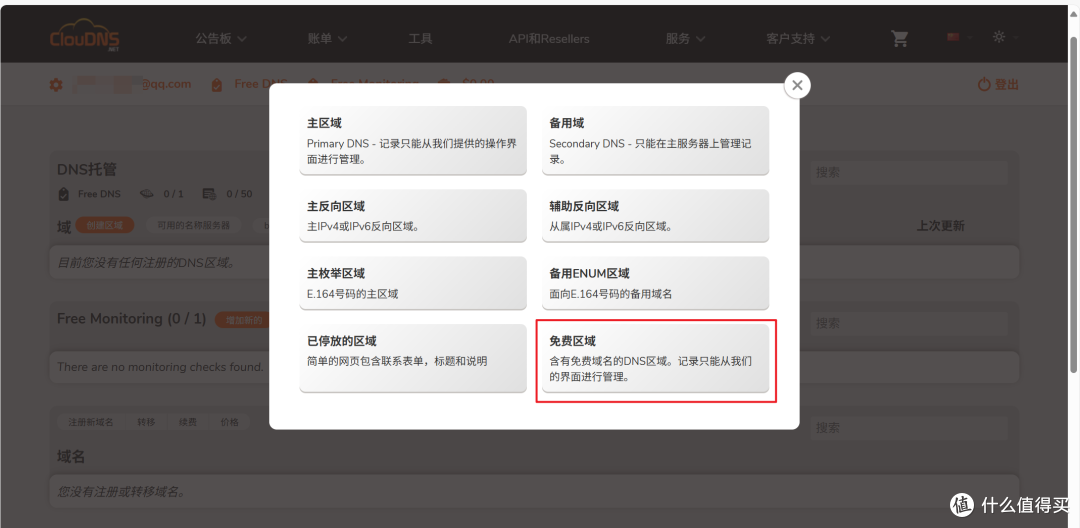Open the 续费 renewal tab

(x=187, y=421)
